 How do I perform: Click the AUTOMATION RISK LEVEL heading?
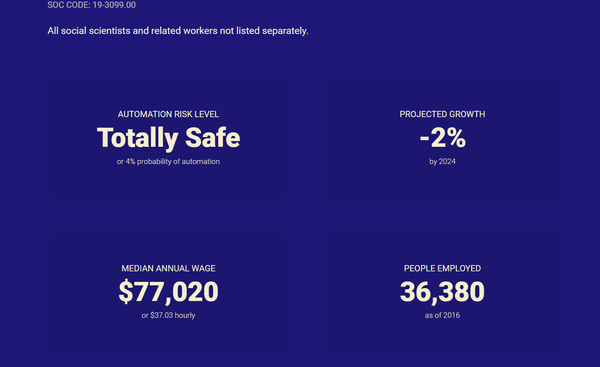pyautogui.click(x=168, y=114)
